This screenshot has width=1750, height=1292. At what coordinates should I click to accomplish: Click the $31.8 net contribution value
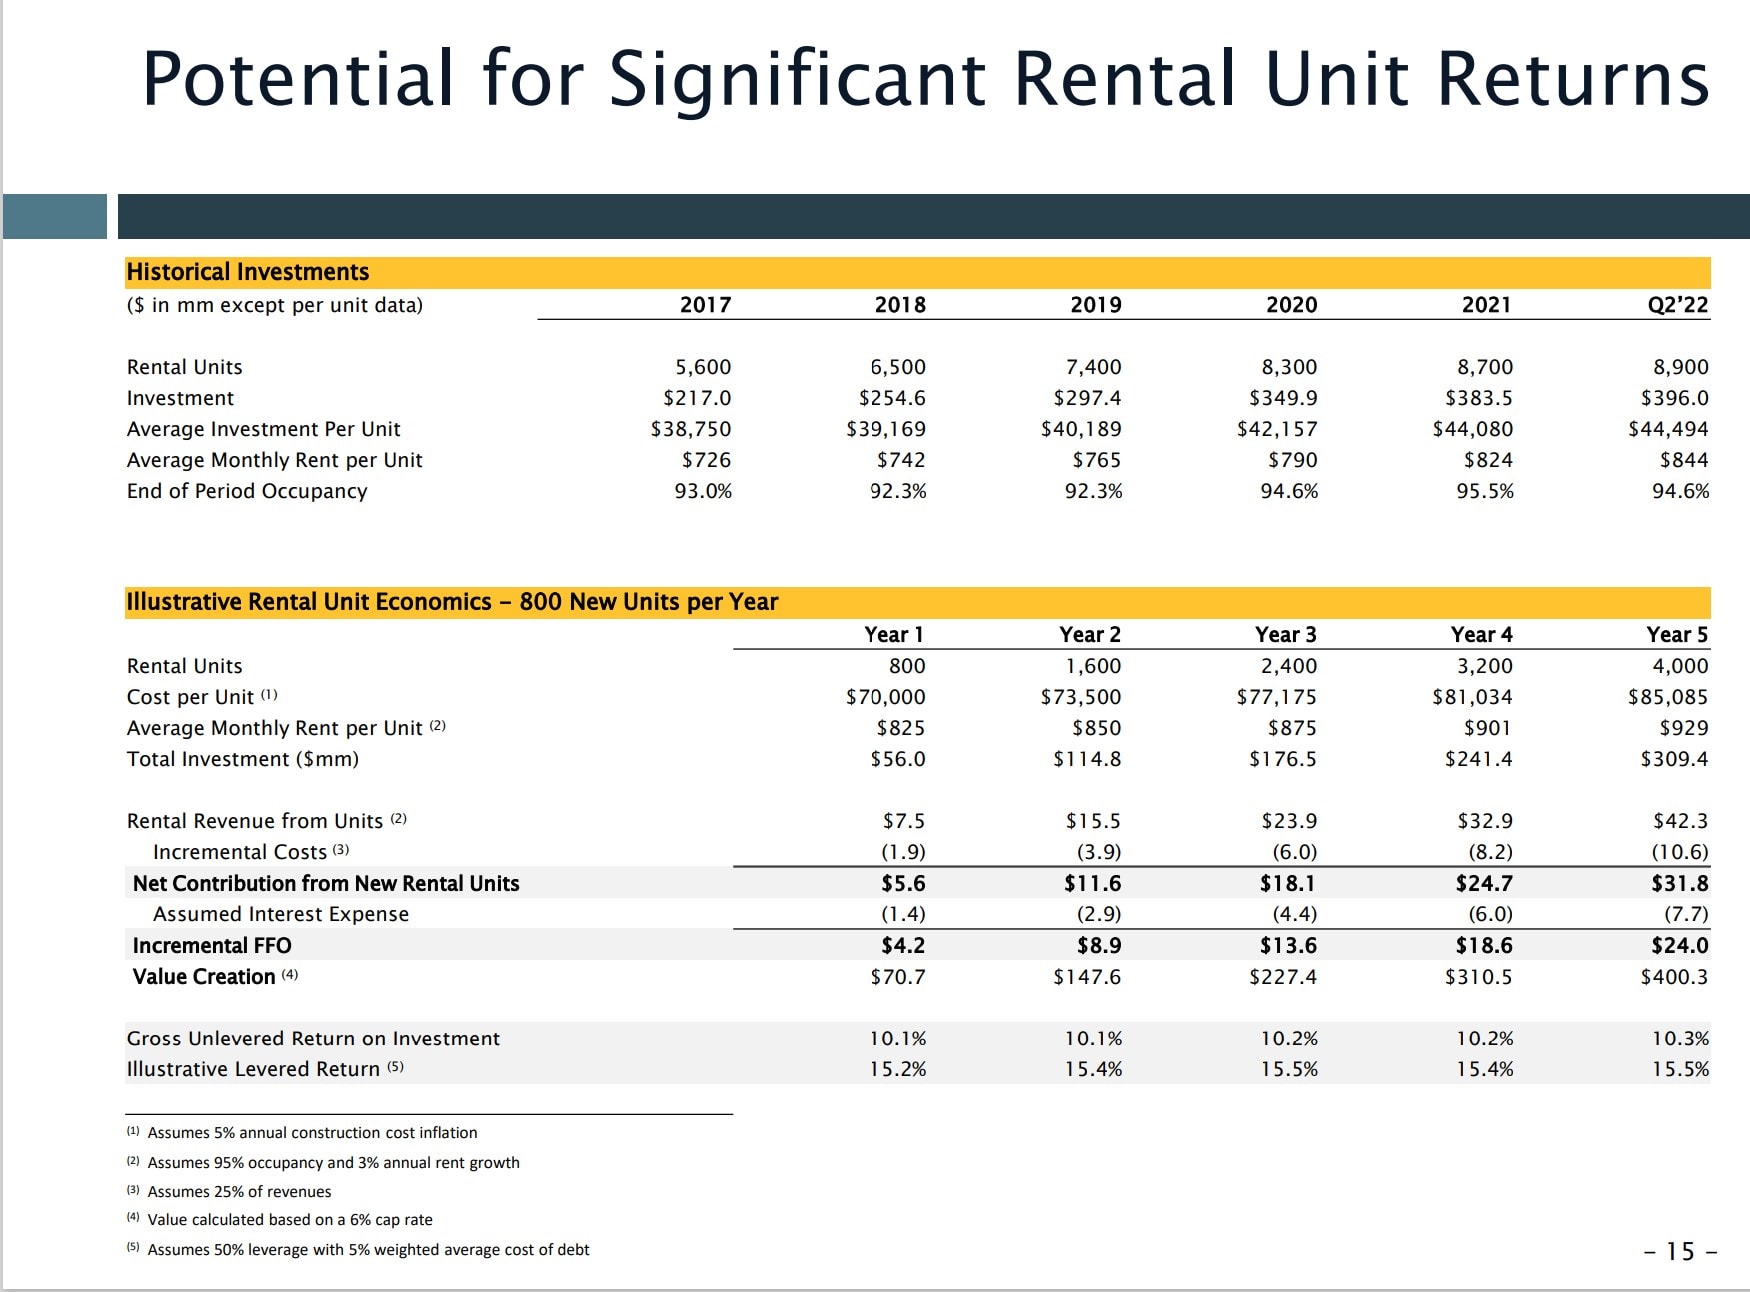coord(1680,883)
